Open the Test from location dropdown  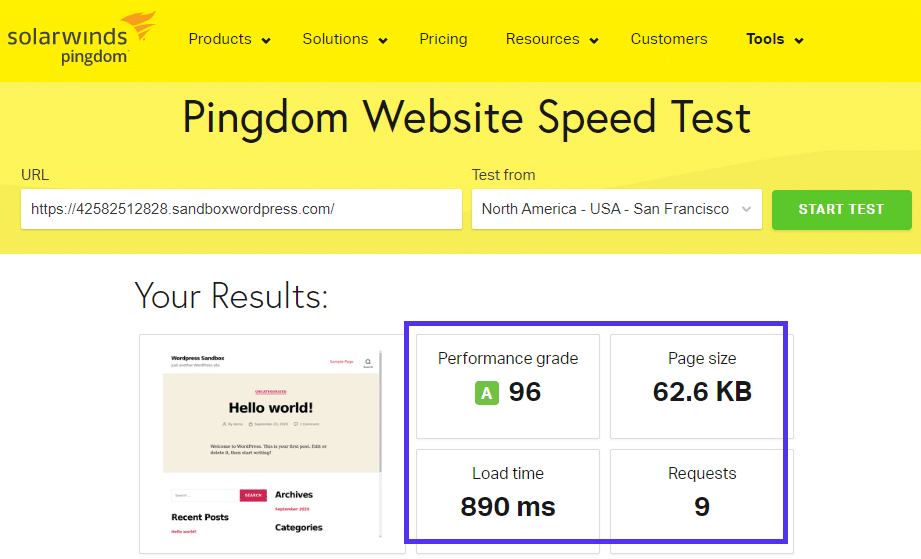coord(617,210)
